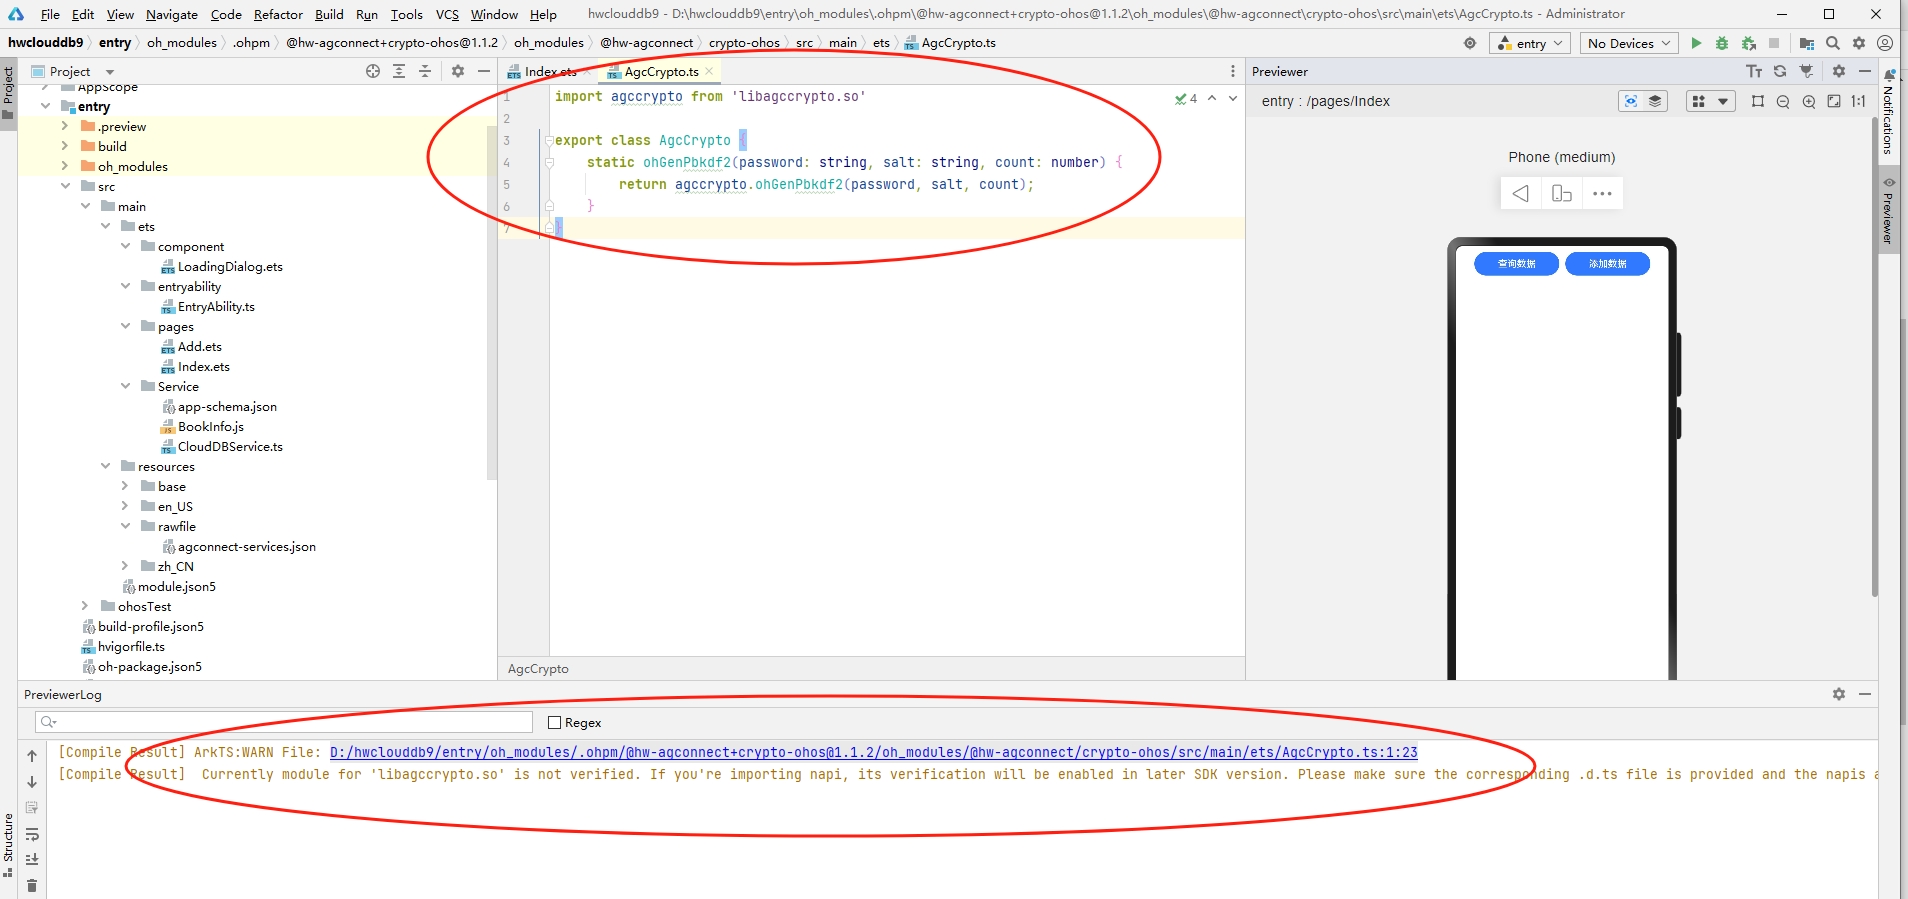Refresh the Previewer
This screenshot has width=1908, height=899.
pyautogui.click(x=1780, y=71)
